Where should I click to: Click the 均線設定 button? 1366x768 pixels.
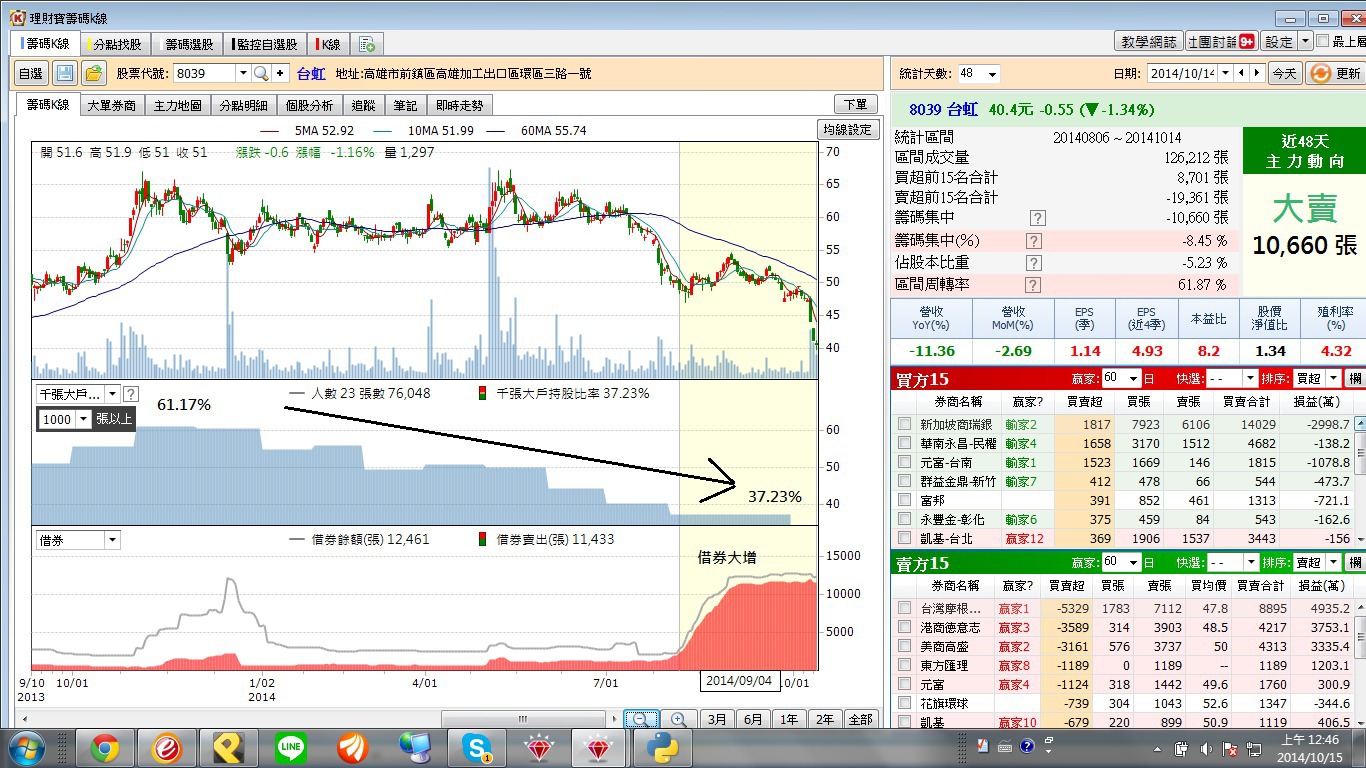[x=847, y=129]
